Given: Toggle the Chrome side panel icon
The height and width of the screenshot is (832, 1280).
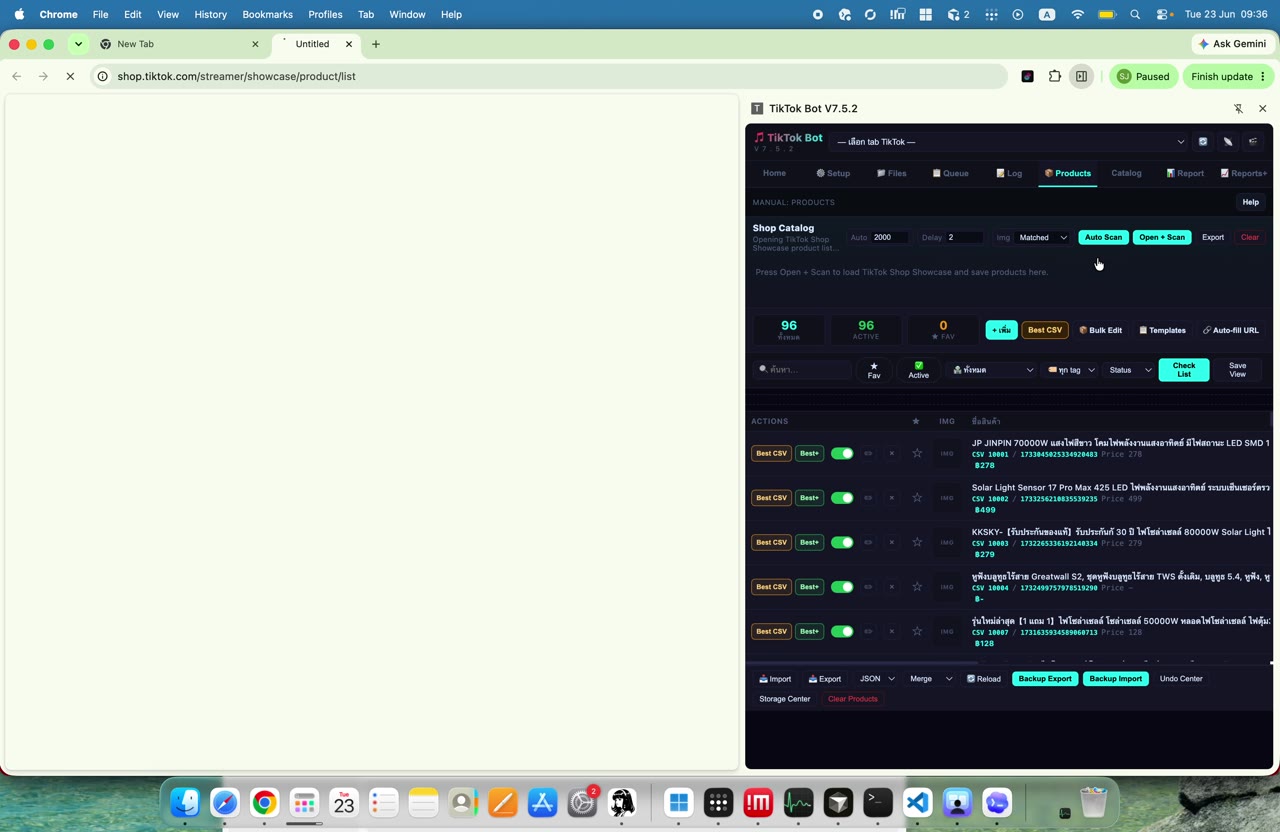Looking at the screenshot, I should pos(1081,76).
